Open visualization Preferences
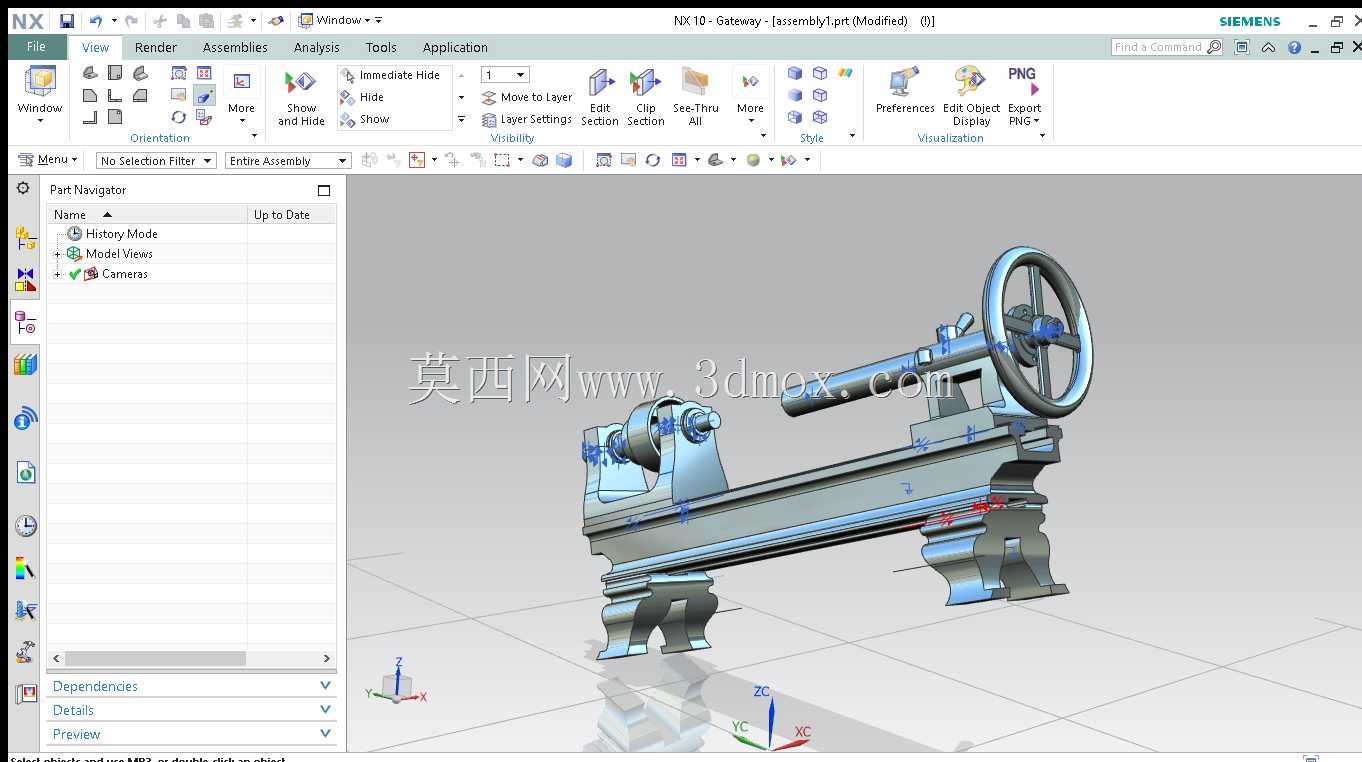 (x=905, y=91)
